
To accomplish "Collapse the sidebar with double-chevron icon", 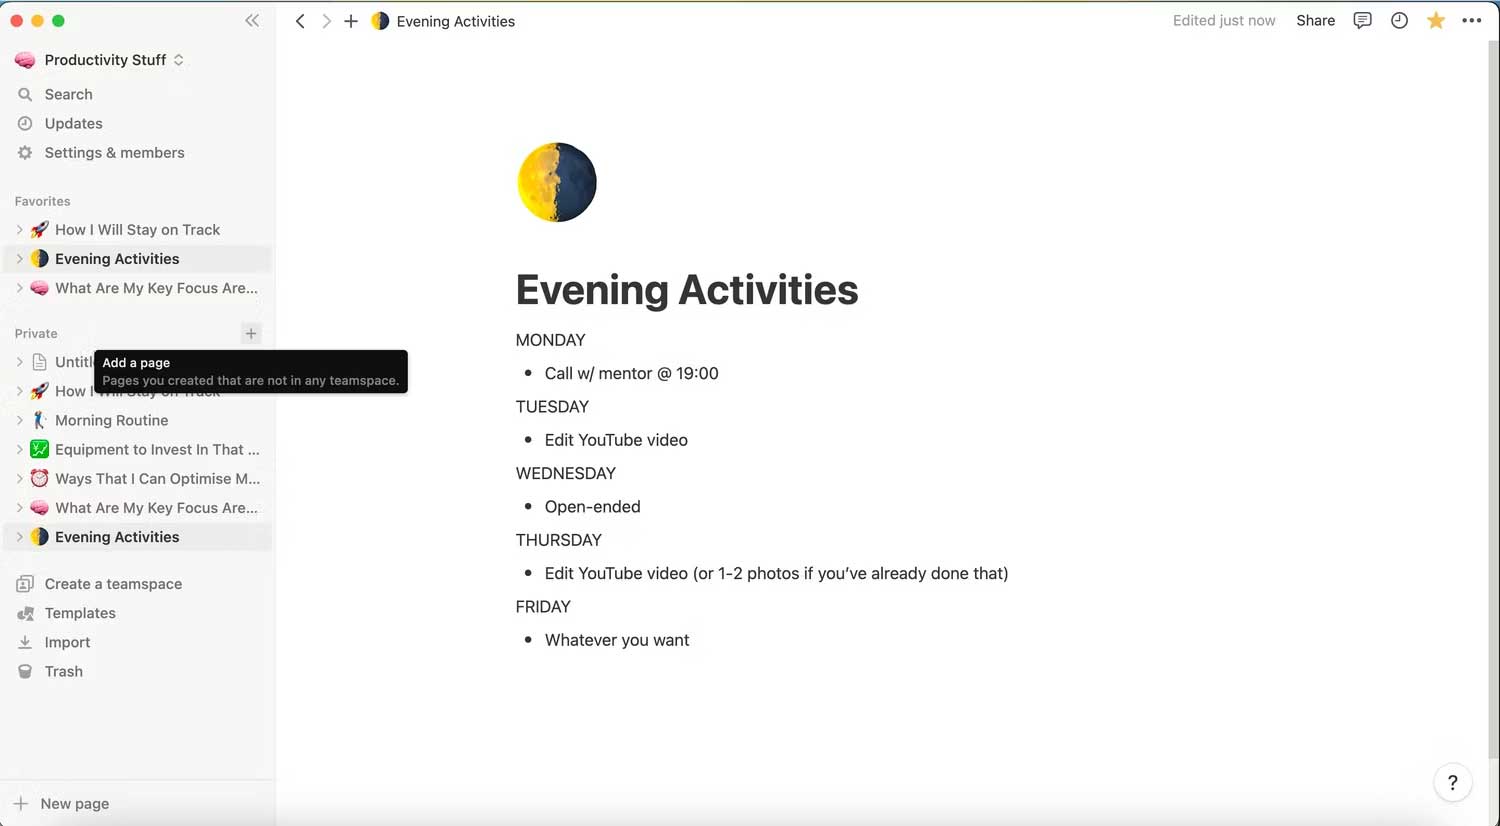I will [252, 20].
